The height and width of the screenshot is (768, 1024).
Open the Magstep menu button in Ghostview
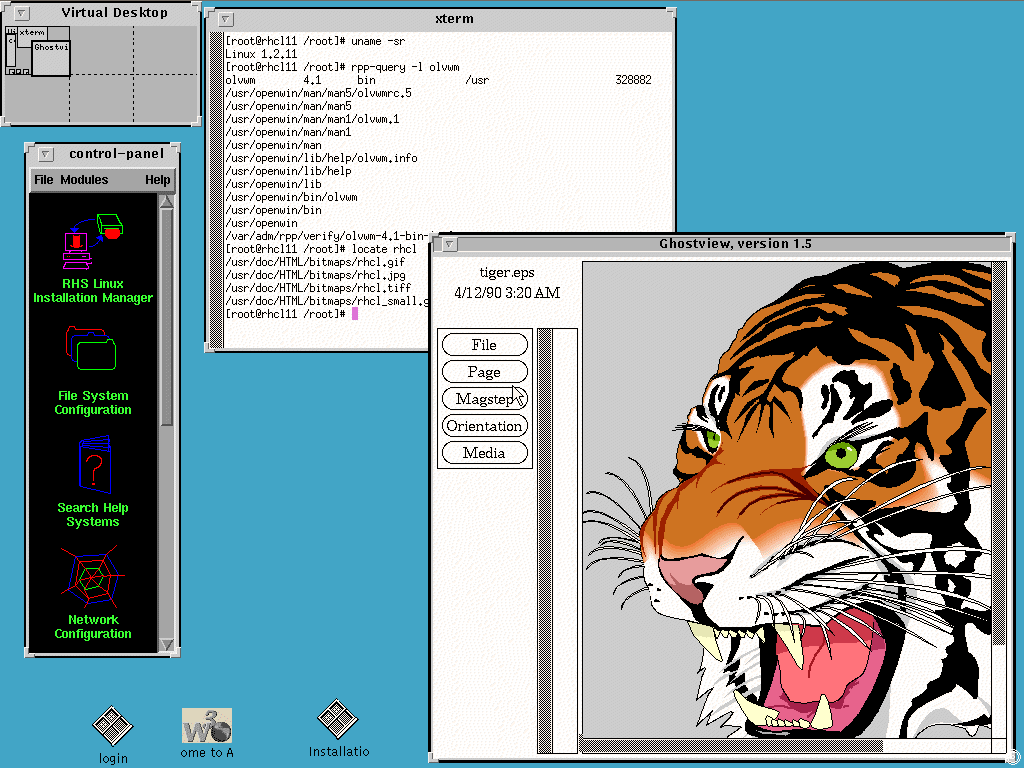pos(485,398)
